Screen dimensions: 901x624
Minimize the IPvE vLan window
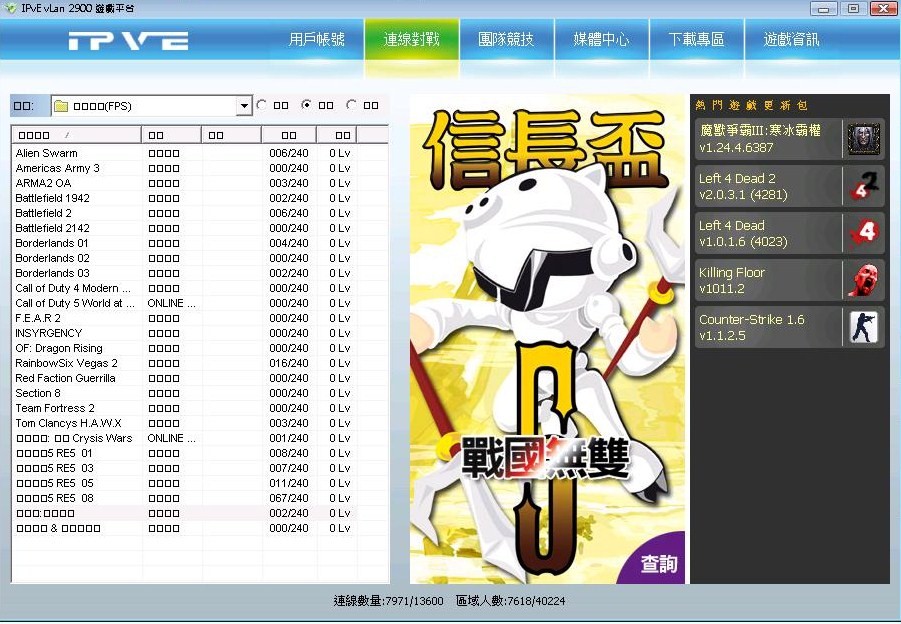[x=823, y=9]
